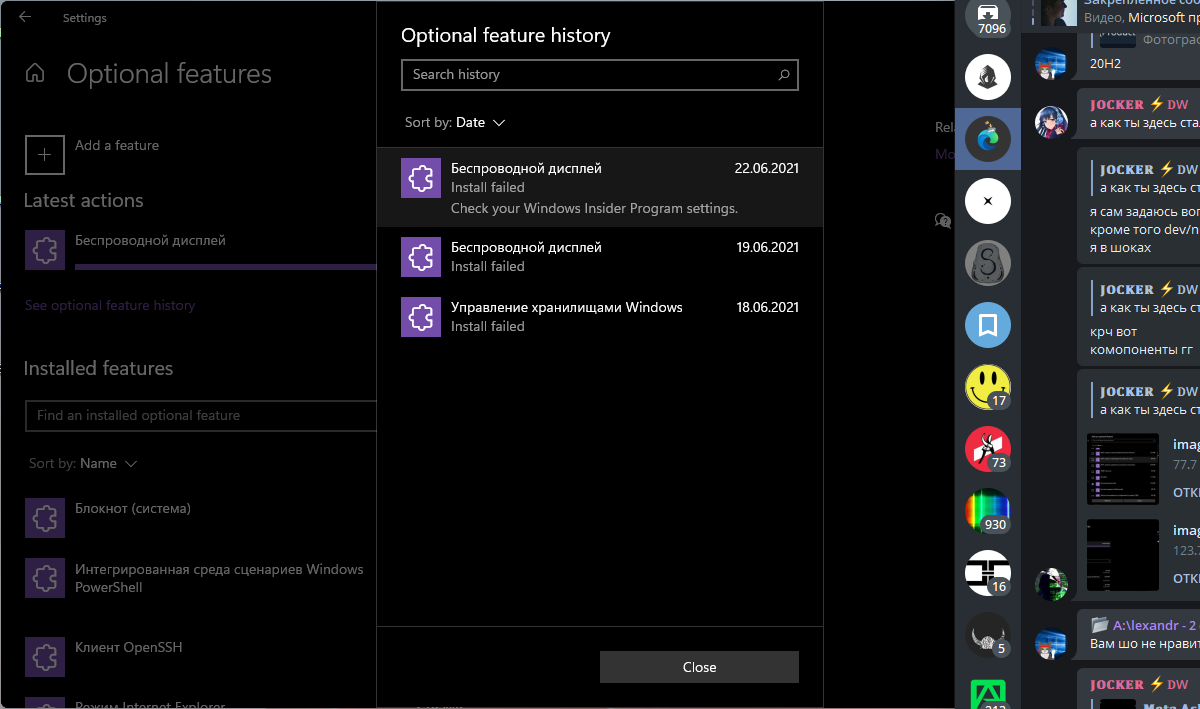
Task: Select 'Check your Windows Insider Program settings.' text
Action: click(594, 208)
